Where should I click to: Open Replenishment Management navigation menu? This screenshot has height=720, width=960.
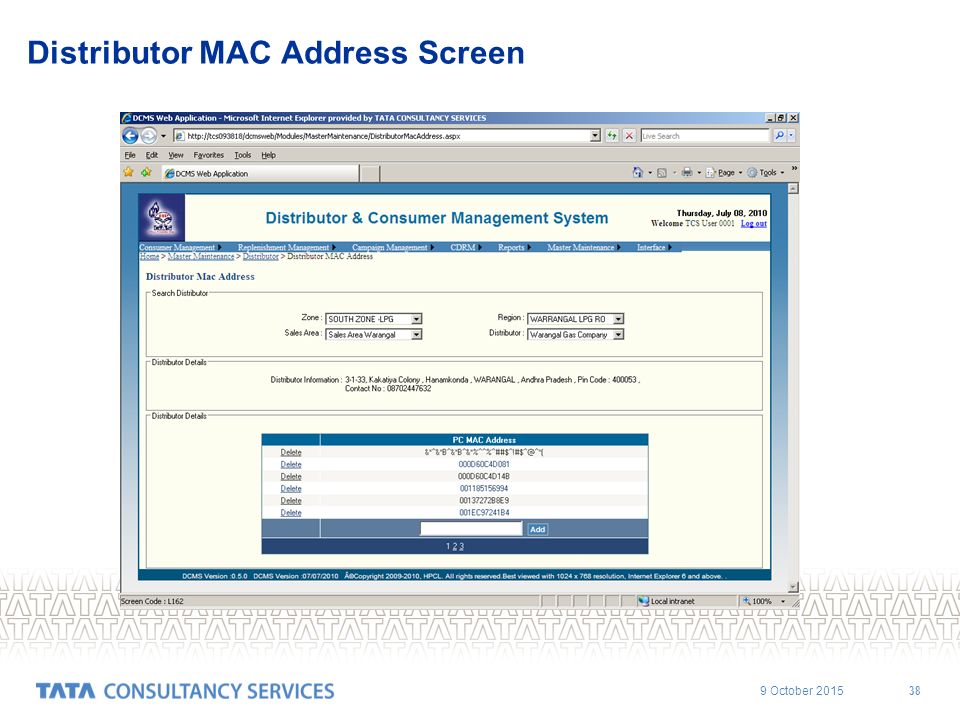287,247
